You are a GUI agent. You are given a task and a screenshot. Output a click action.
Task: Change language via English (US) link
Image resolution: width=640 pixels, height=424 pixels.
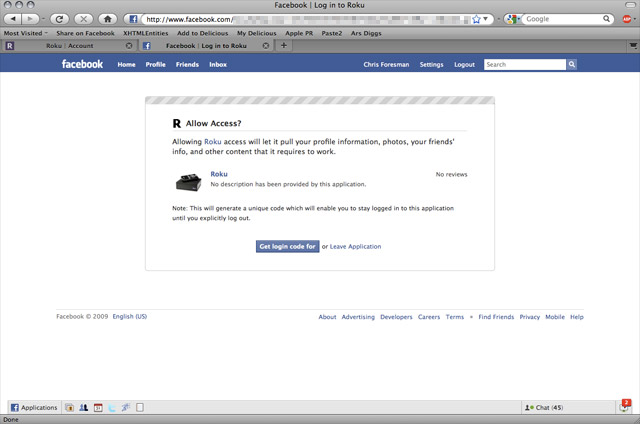pos(130,316)
